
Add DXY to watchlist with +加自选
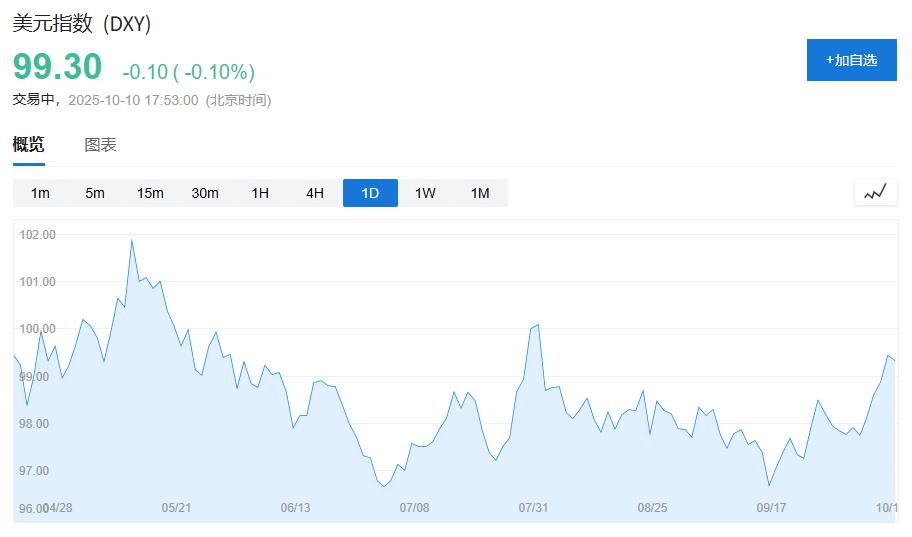pos(851,60)
